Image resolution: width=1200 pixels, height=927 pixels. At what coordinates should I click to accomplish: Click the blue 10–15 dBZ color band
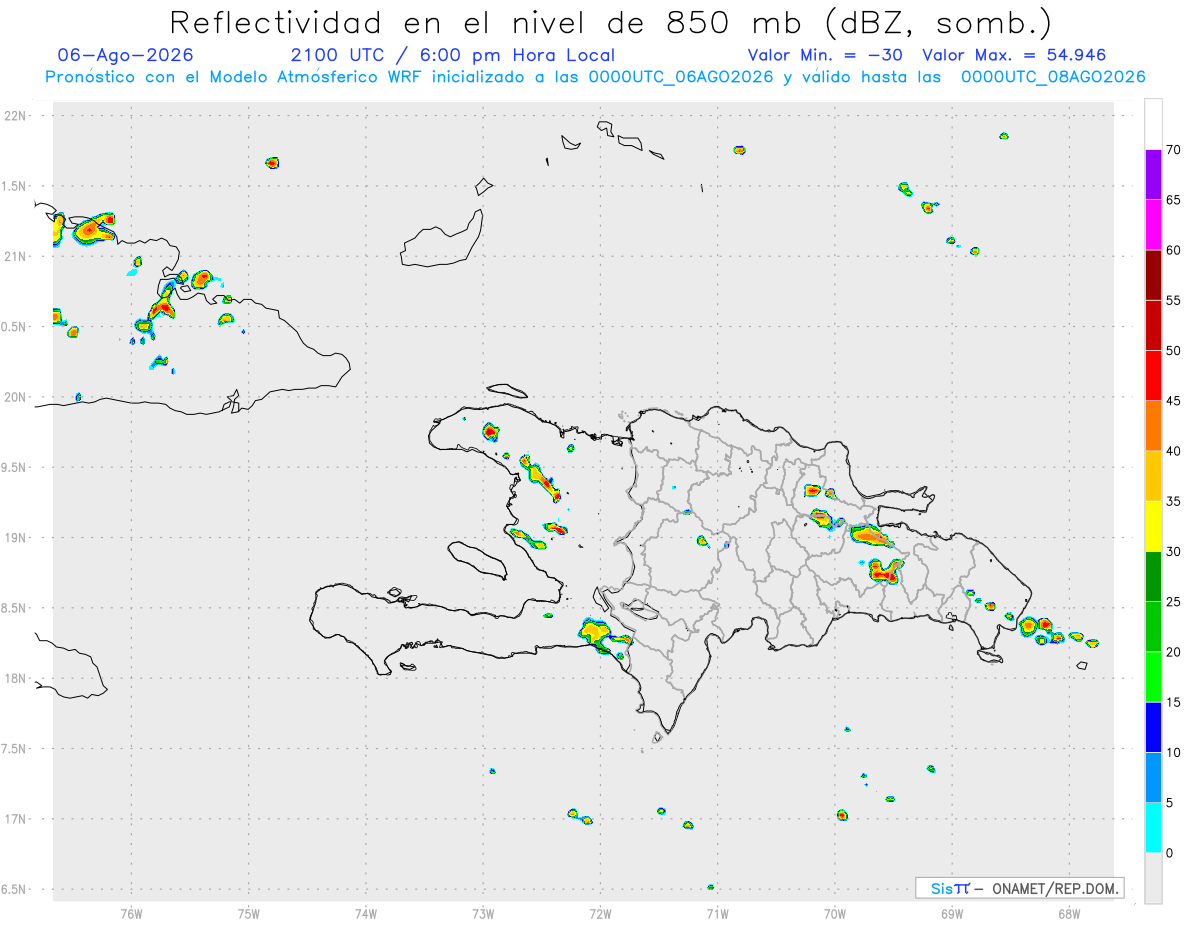1153,727
